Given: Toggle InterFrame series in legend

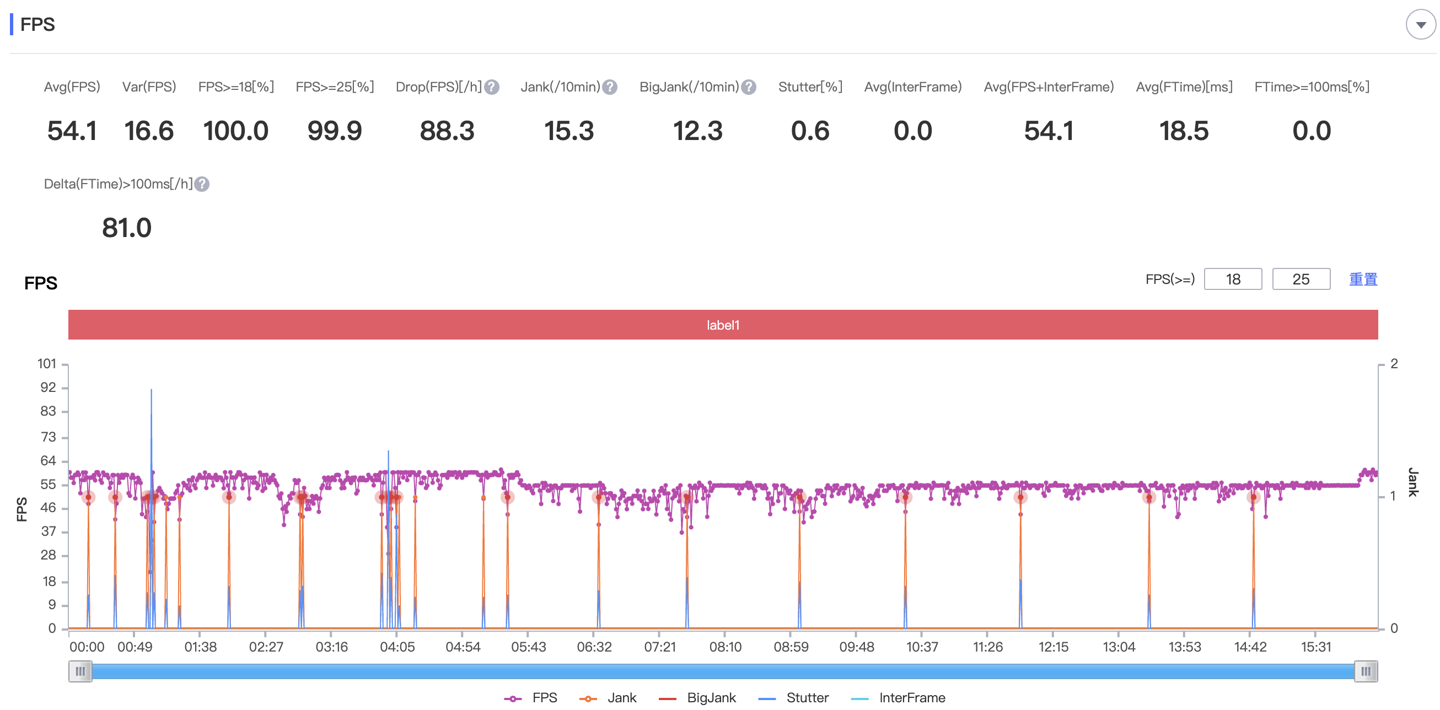Looking at the screenshot, I should [x=897, y=698].
